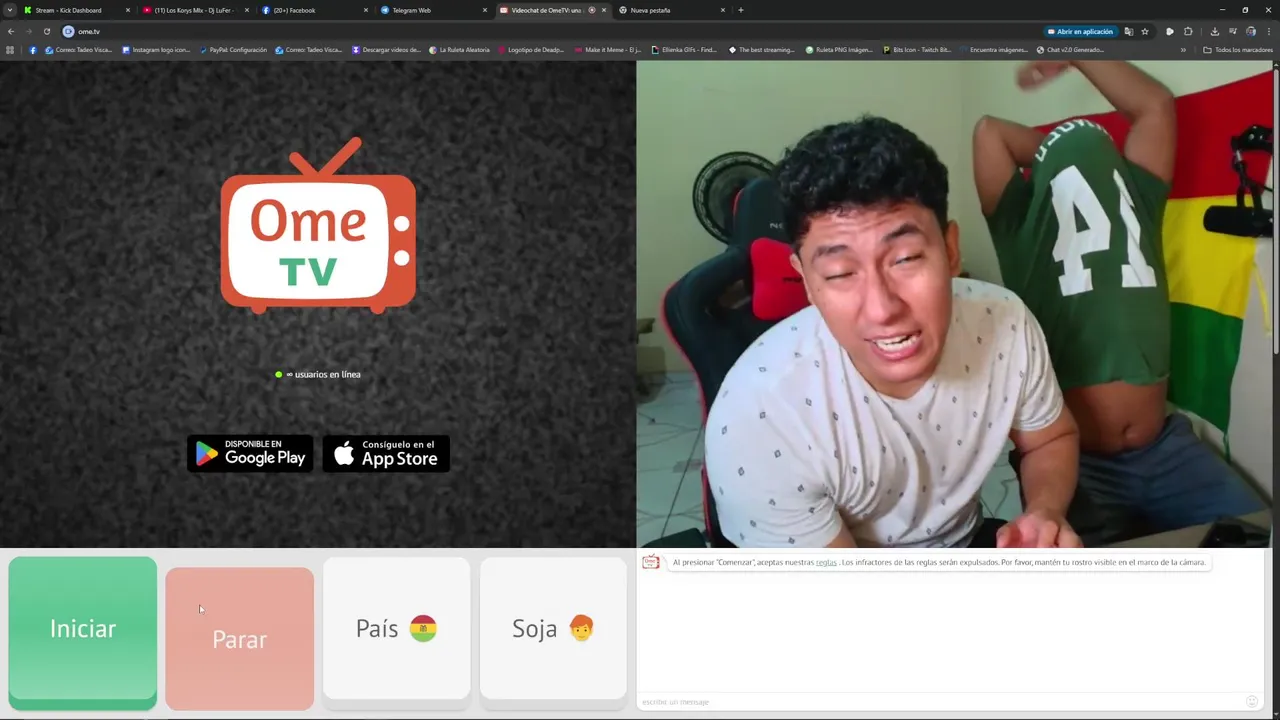This screenshot has height=720, width=1280.
Task: Open the reglas link in chat
Action: click(x=826, y=563)
